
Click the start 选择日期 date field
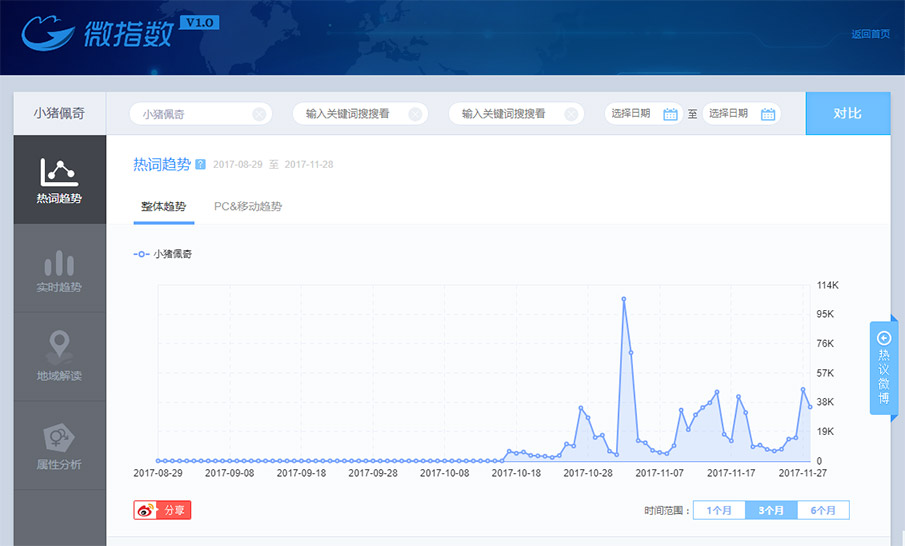click(x=644, y=114)
